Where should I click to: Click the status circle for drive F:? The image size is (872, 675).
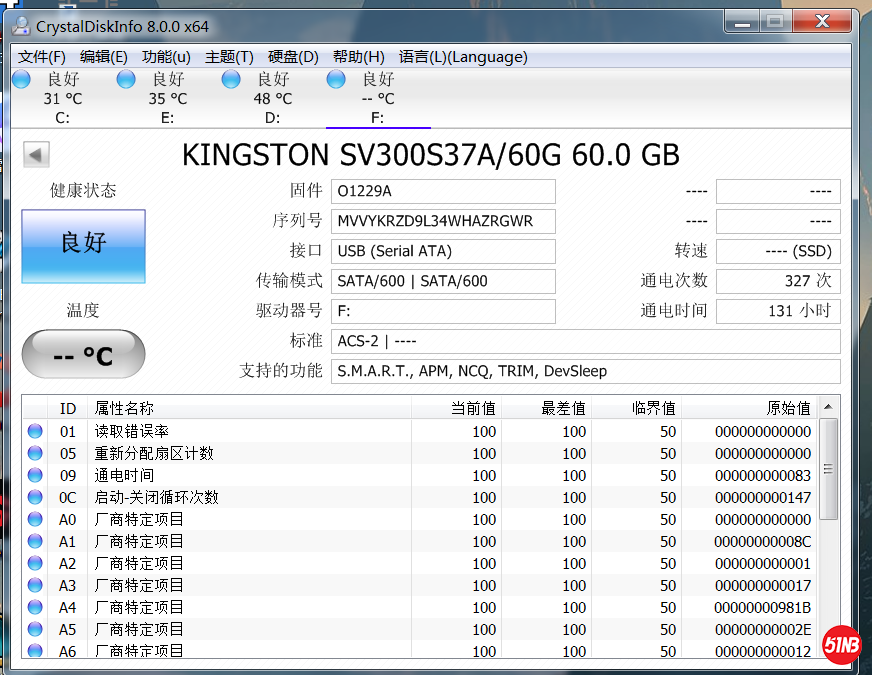[336, 78]
